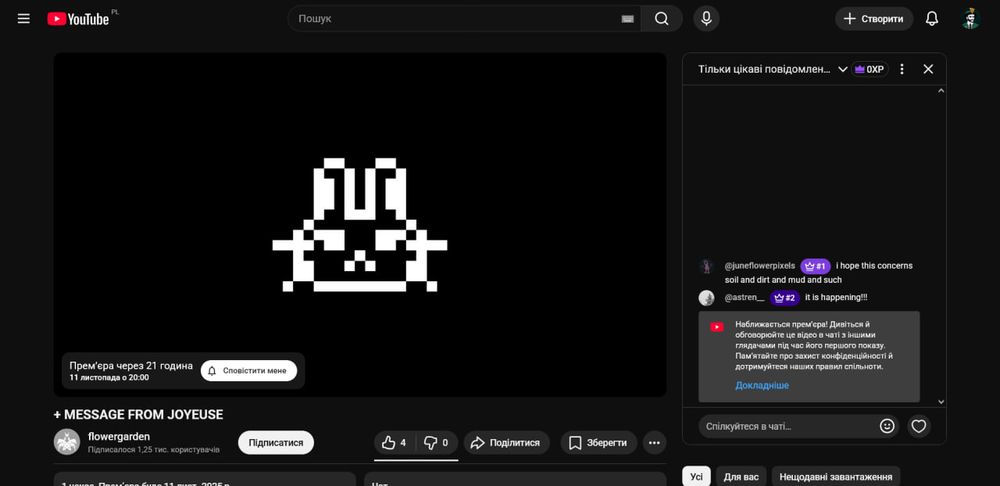
Task: Open the notifications bell
Action: tap(931, 19)
